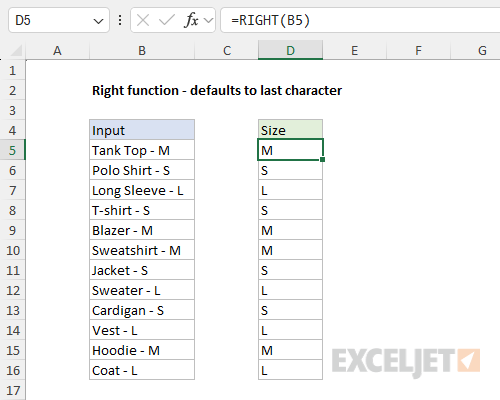The width and height of the screenshot is (500, 400).
Task: Select row 9 header
Action: point(13,230)
